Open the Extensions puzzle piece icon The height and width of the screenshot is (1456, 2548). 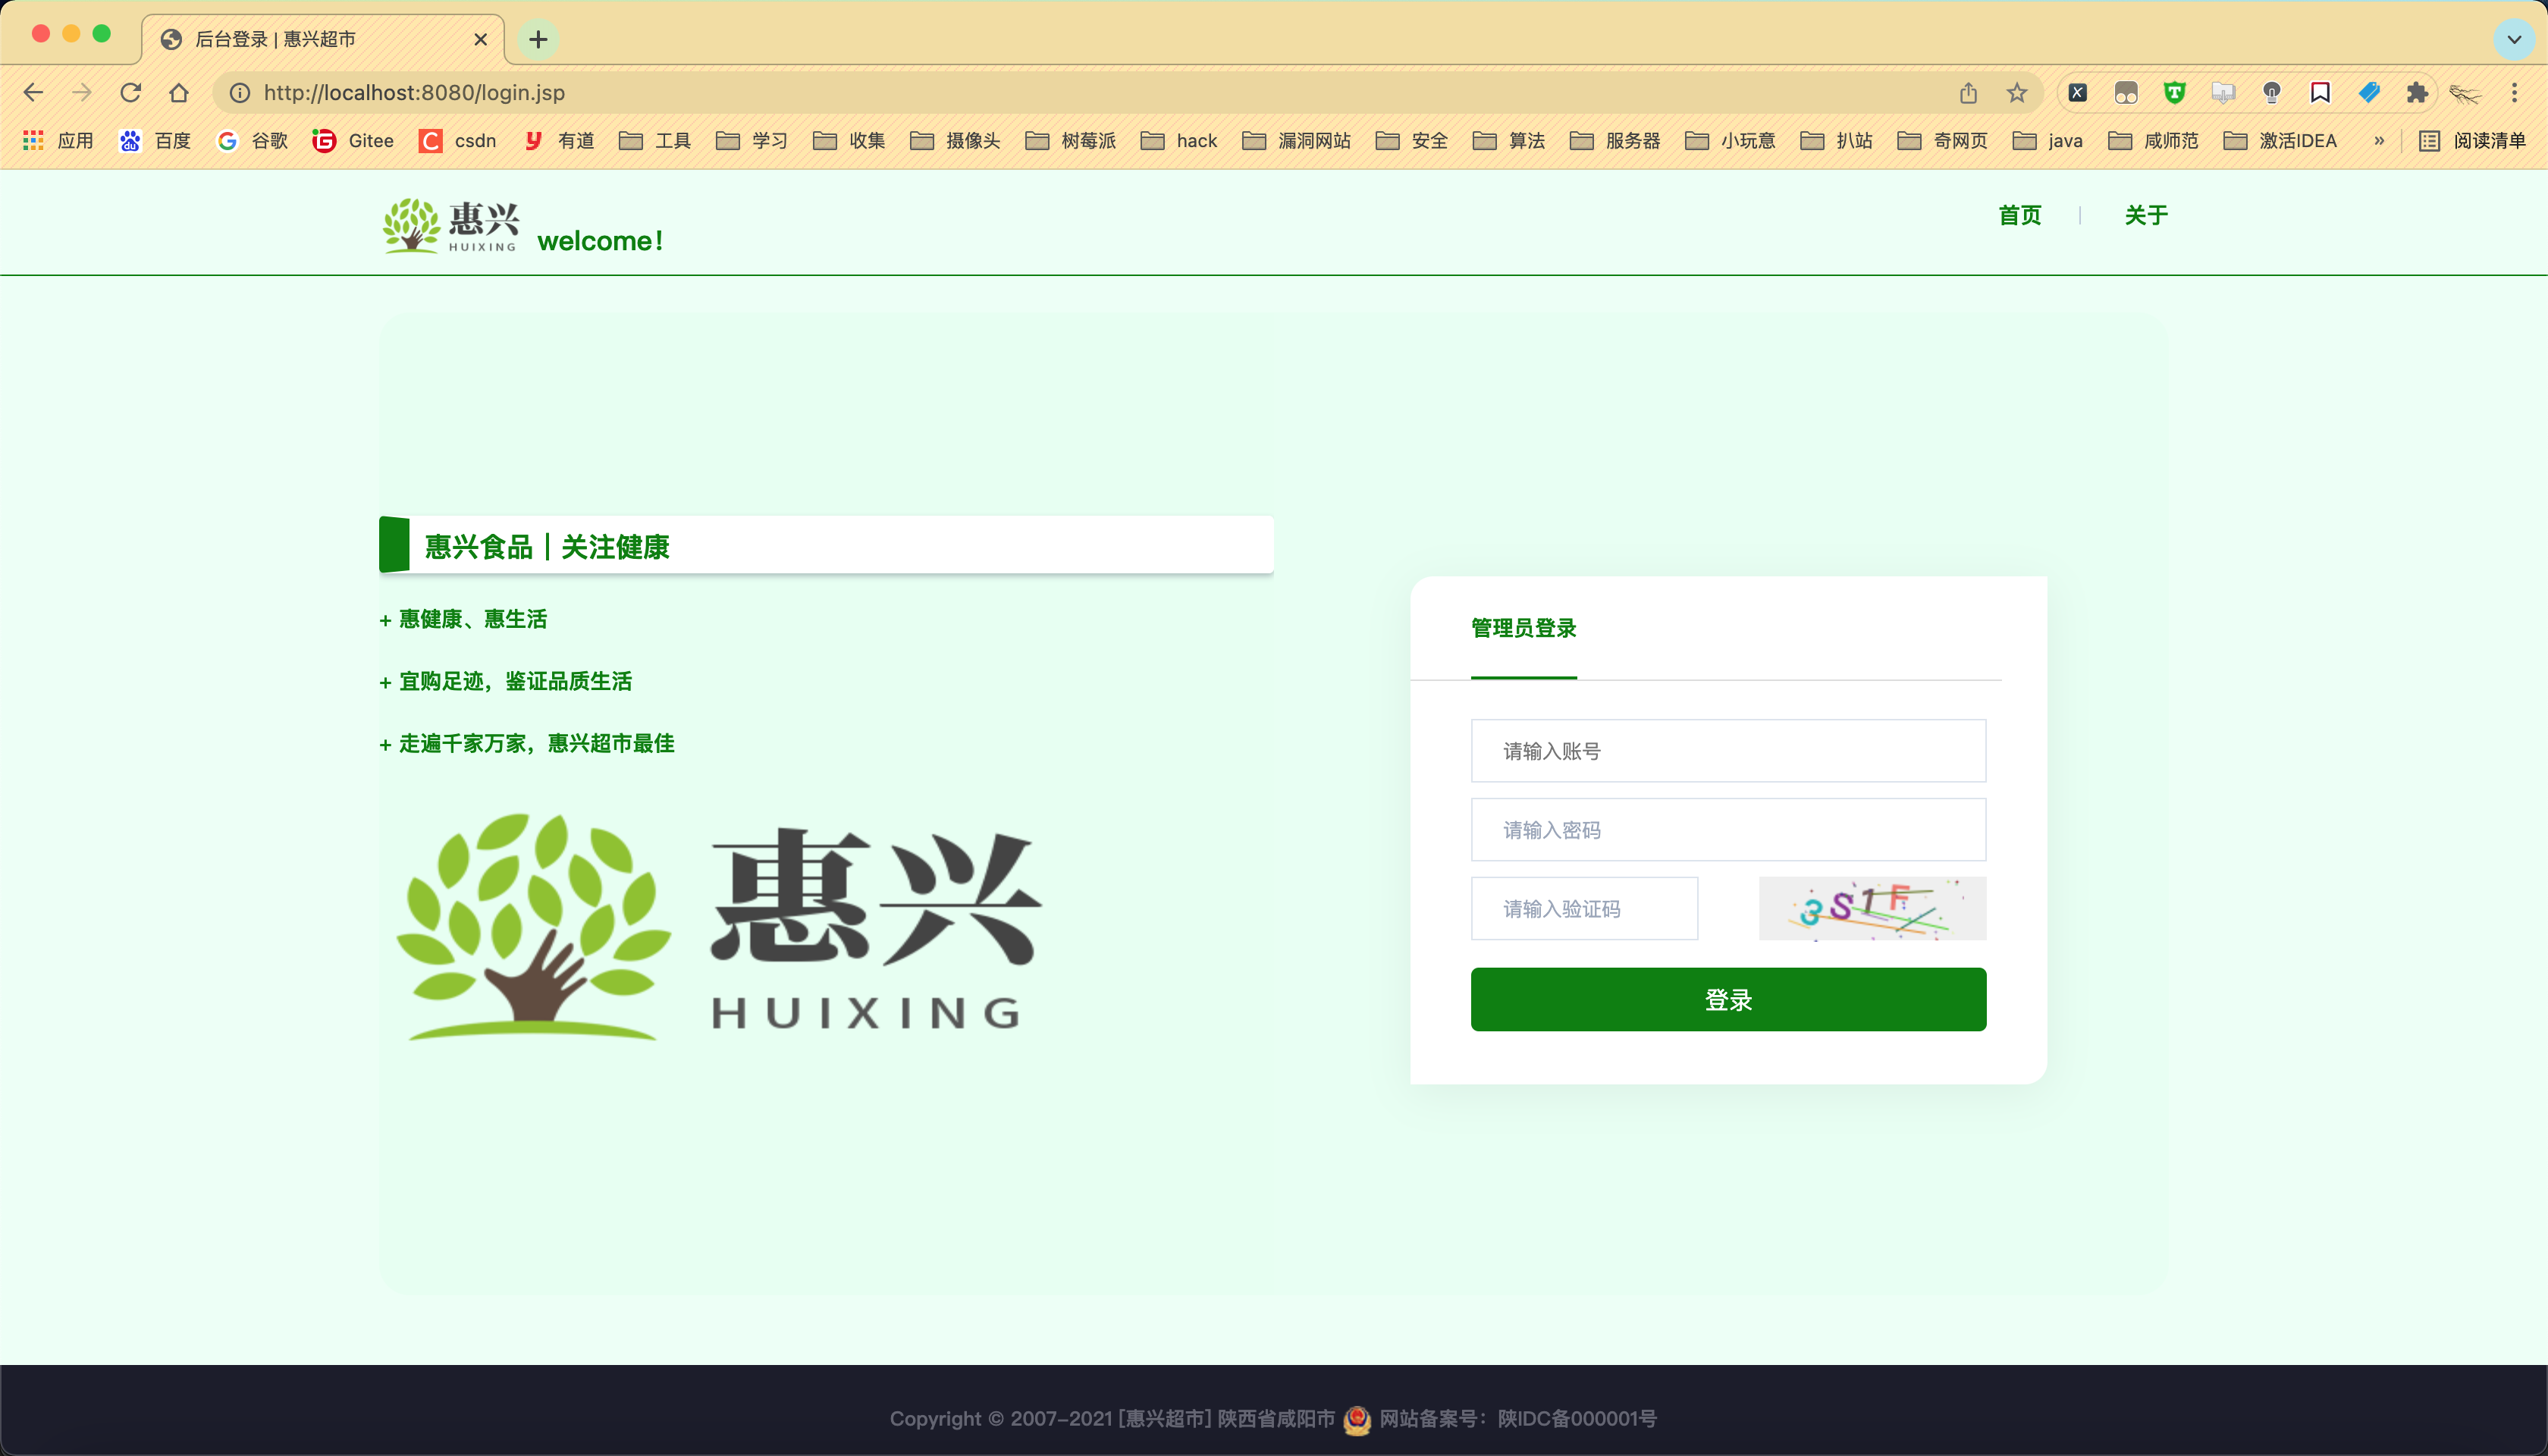tap(2417, 93)
